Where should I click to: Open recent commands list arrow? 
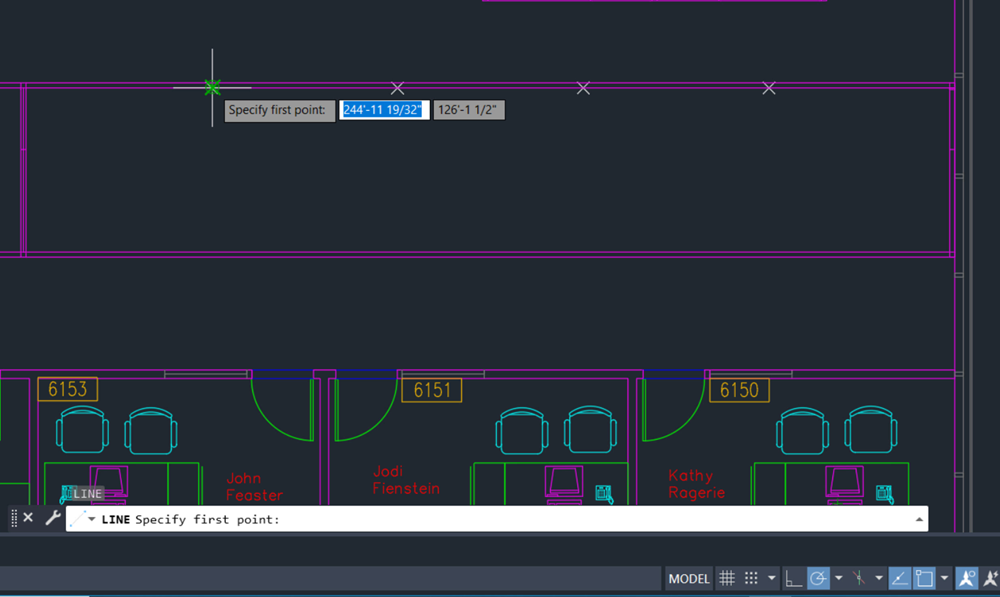(x=92, y=519)
